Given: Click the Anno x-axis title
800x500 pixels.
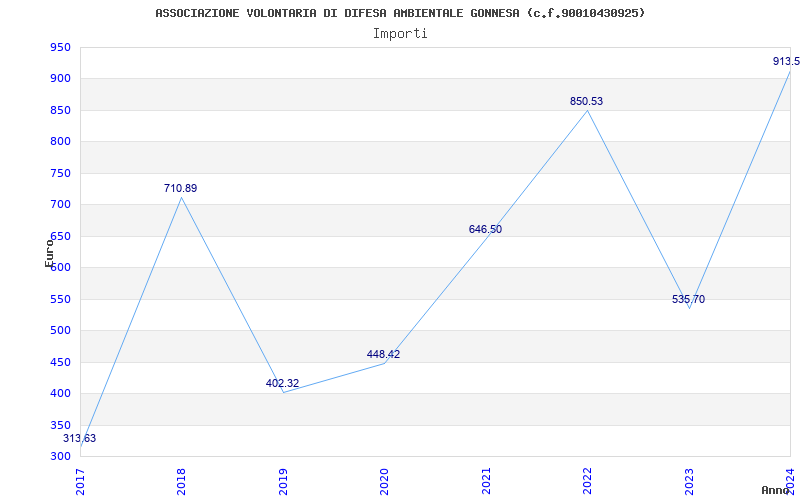Looking at the screenshot, I should pos(775,490).
